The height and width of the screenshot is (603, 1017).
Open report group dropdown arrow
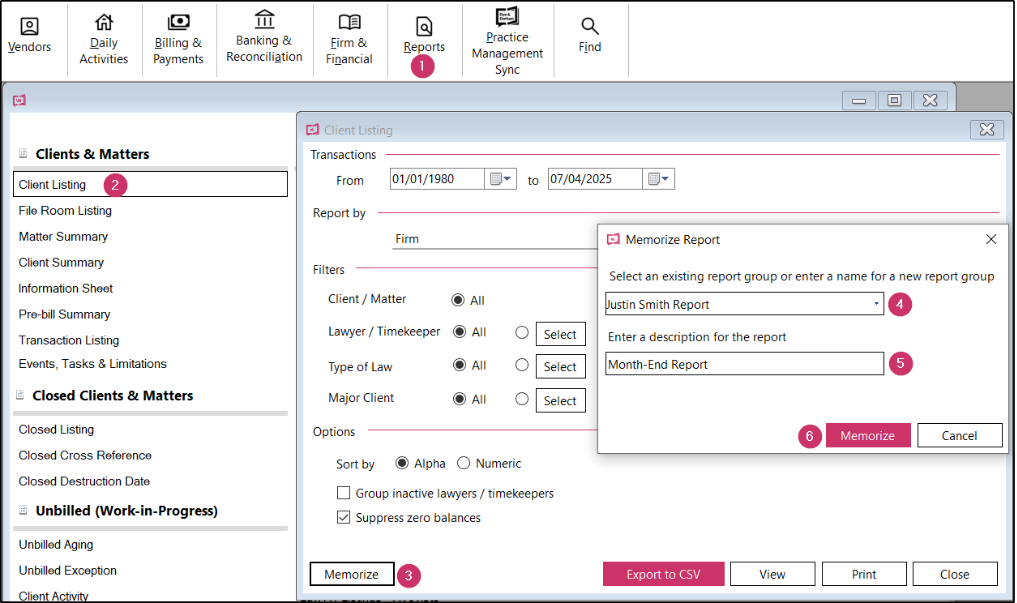pos(876,303)
